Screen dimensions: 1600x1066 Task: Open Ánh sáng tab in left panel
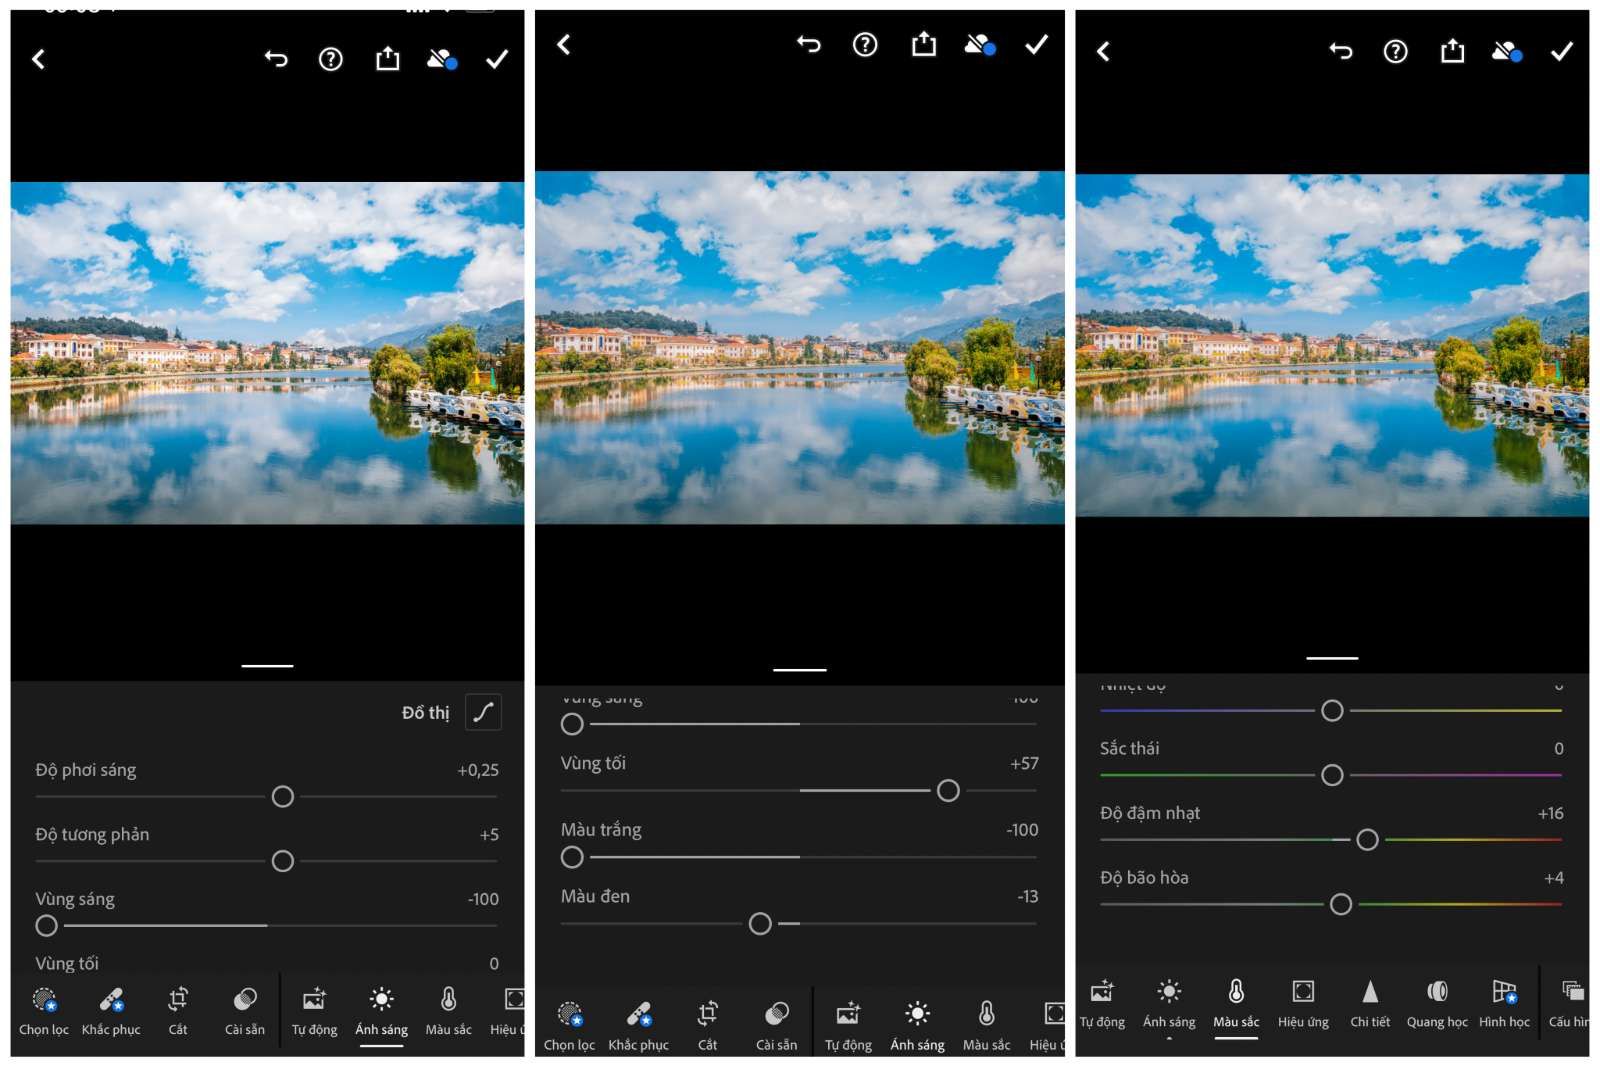click(381, 1010)
